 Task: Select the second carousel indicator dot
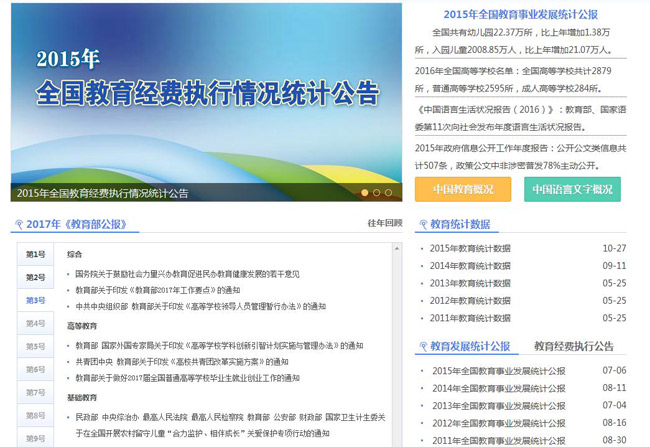pyautogui.click(x=377, y=192)
